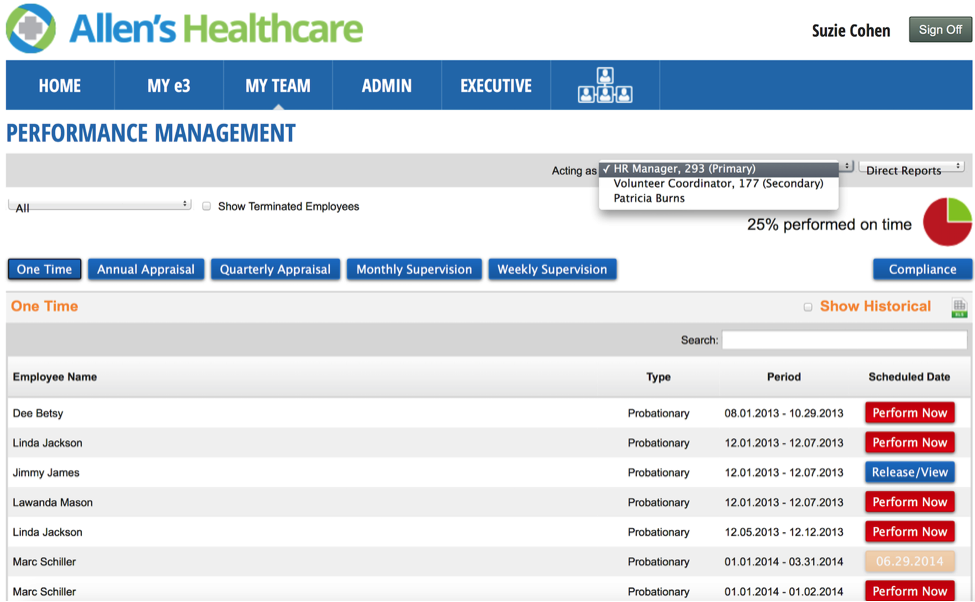
Task: Click Release/View for Jimmy James
Action: click(x=909, y=472)
